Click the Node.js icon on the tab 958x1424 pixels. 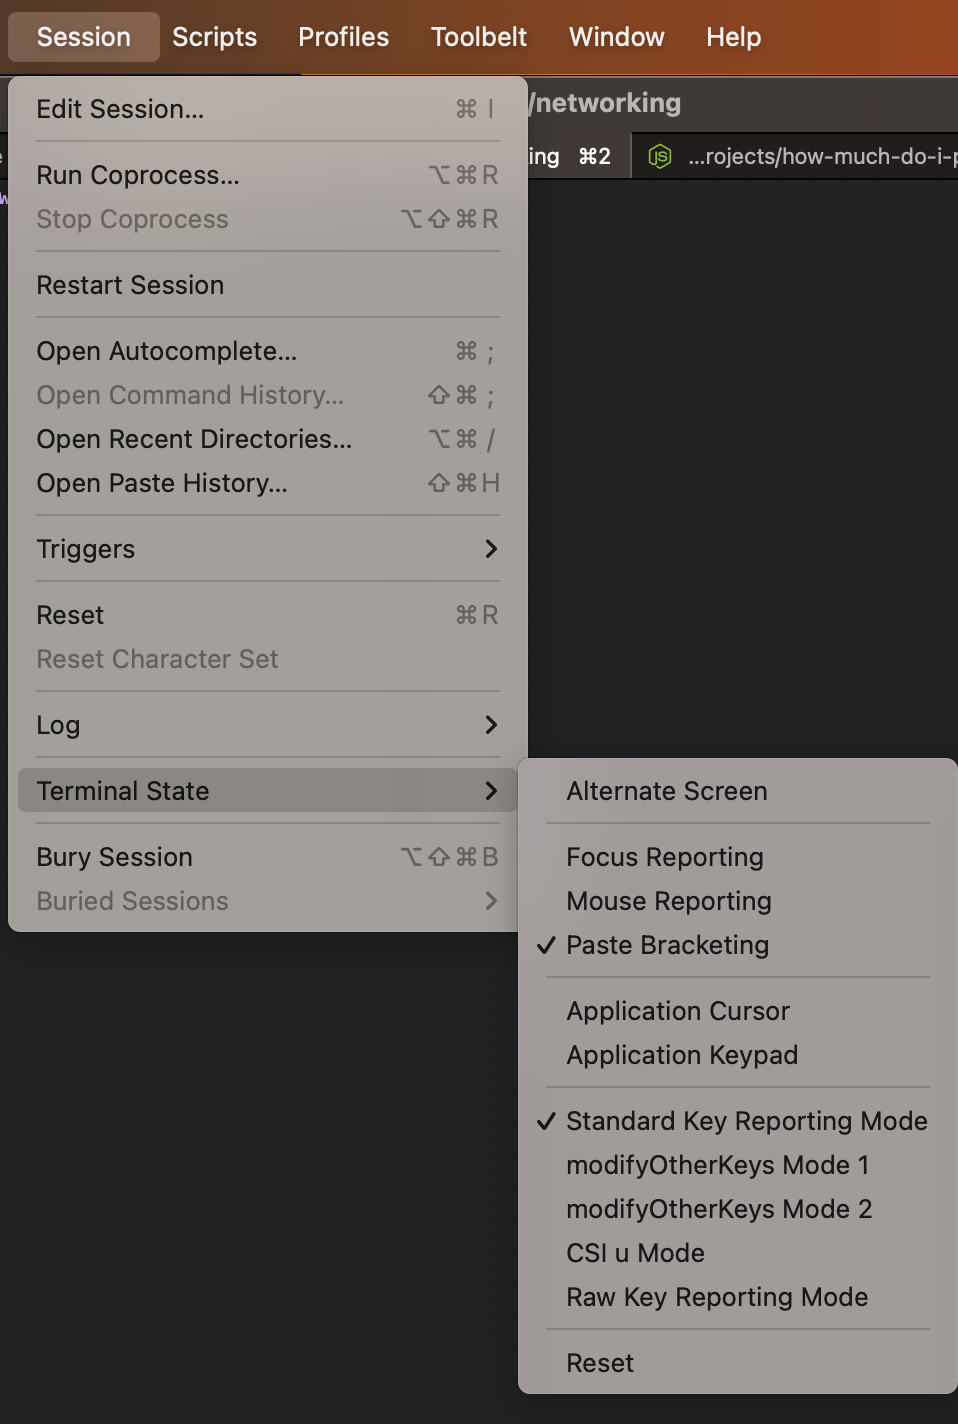[660, 156]
